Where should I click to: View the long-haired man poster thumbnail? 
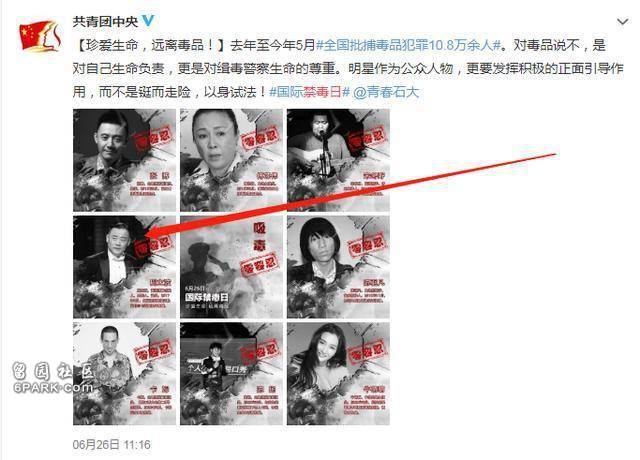click(338, 267)
